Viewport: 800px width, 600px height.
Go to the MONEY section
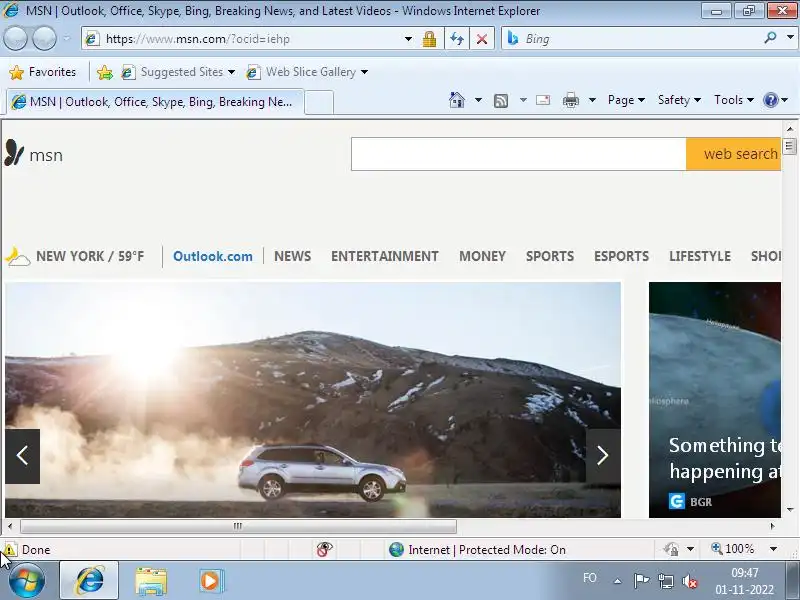coord(482,256)
